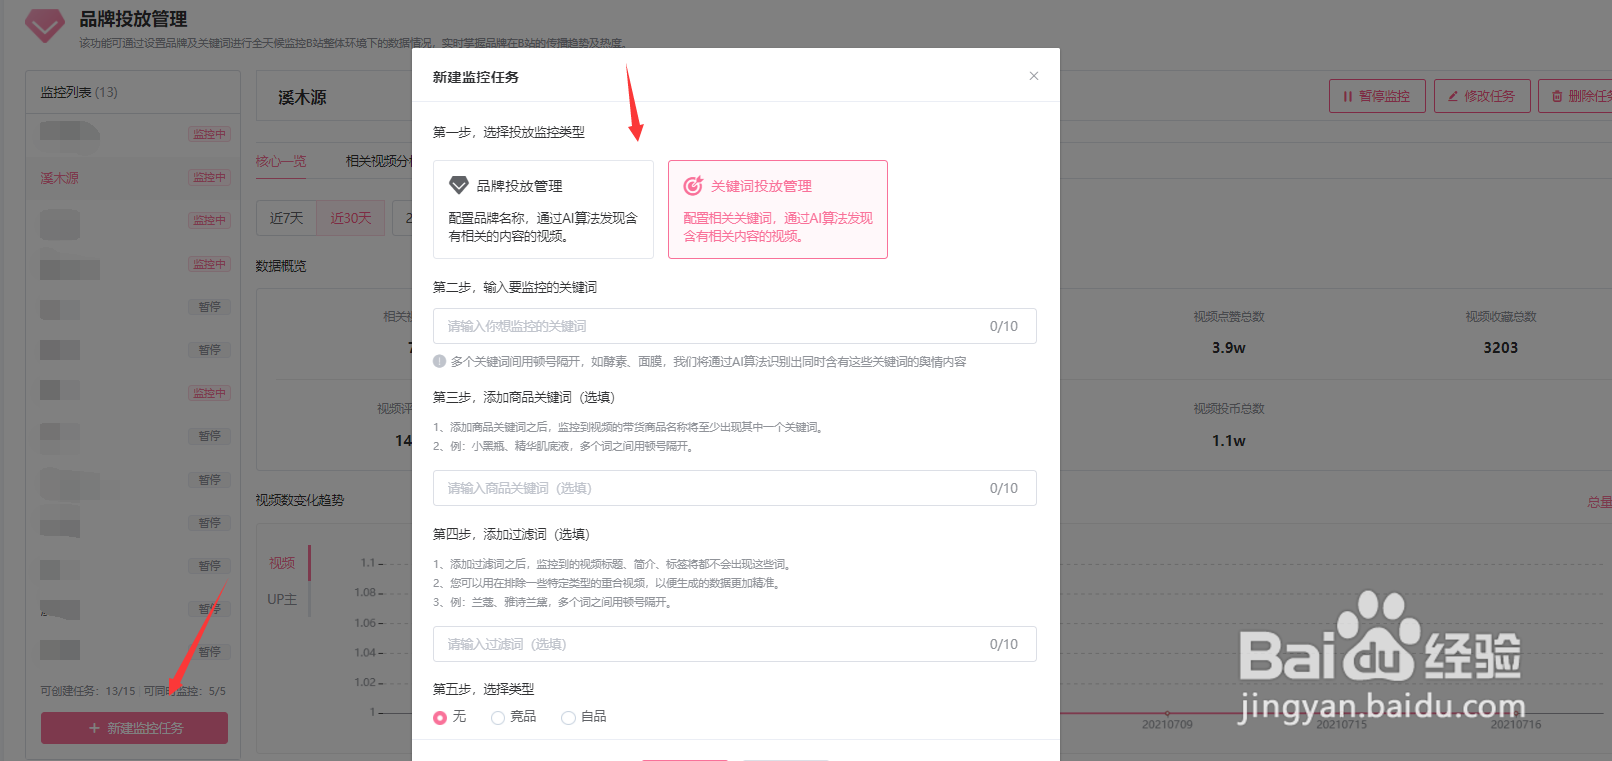Close the 新建监控任务 dialog

coord(1034,76)
